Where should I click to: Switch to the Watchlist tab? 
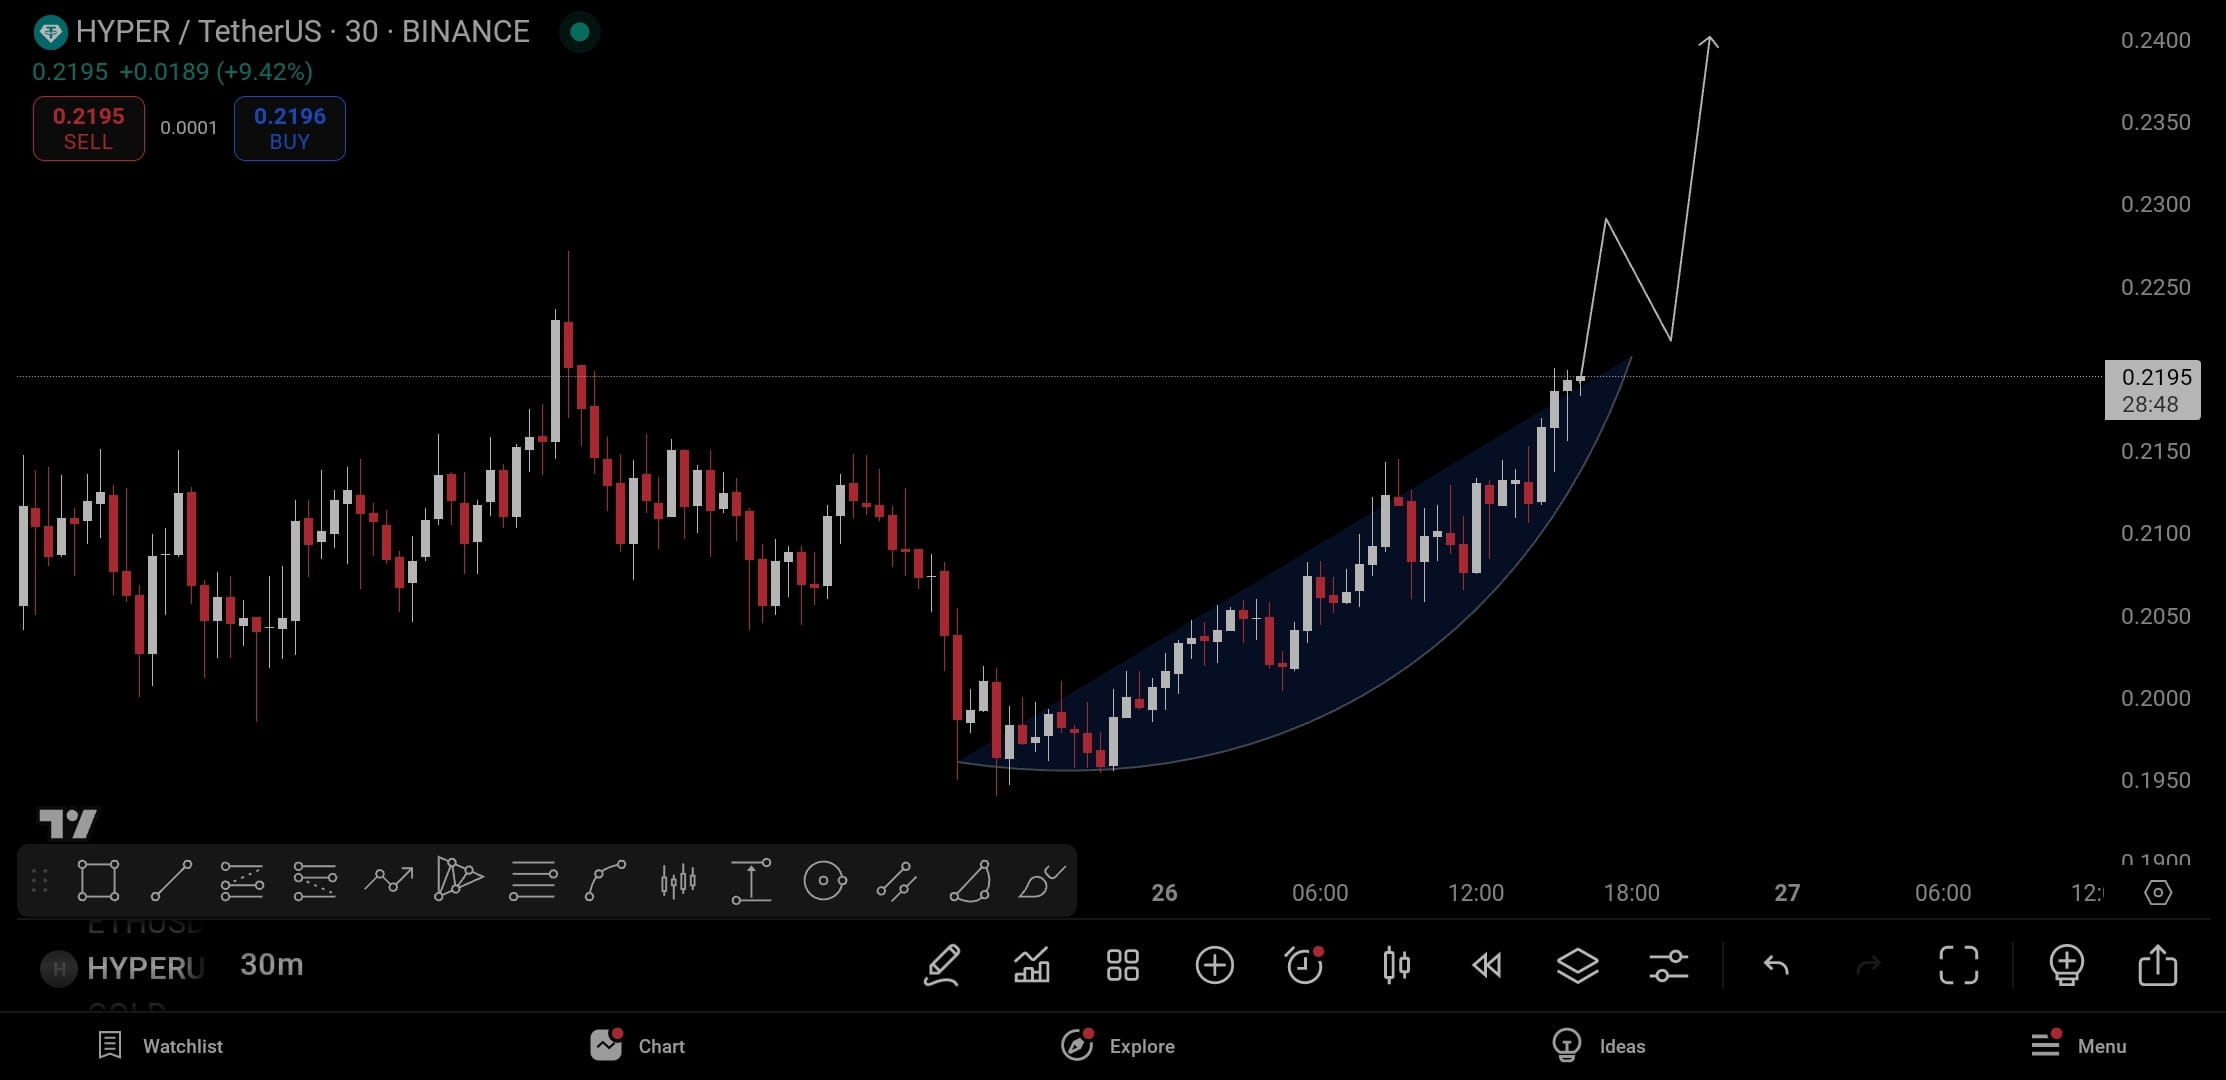161,1046
